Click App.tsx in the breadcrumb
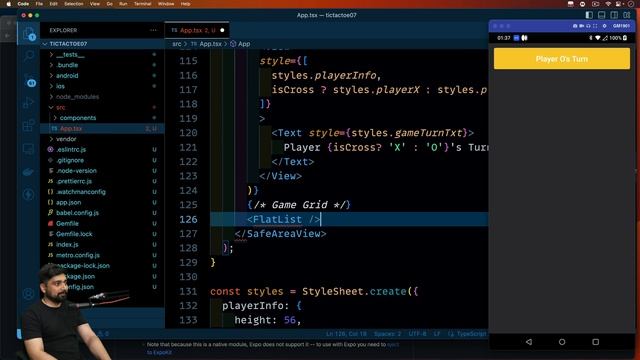Image resolution: width=640 pixels, height=360 pixels. [210, 44]
